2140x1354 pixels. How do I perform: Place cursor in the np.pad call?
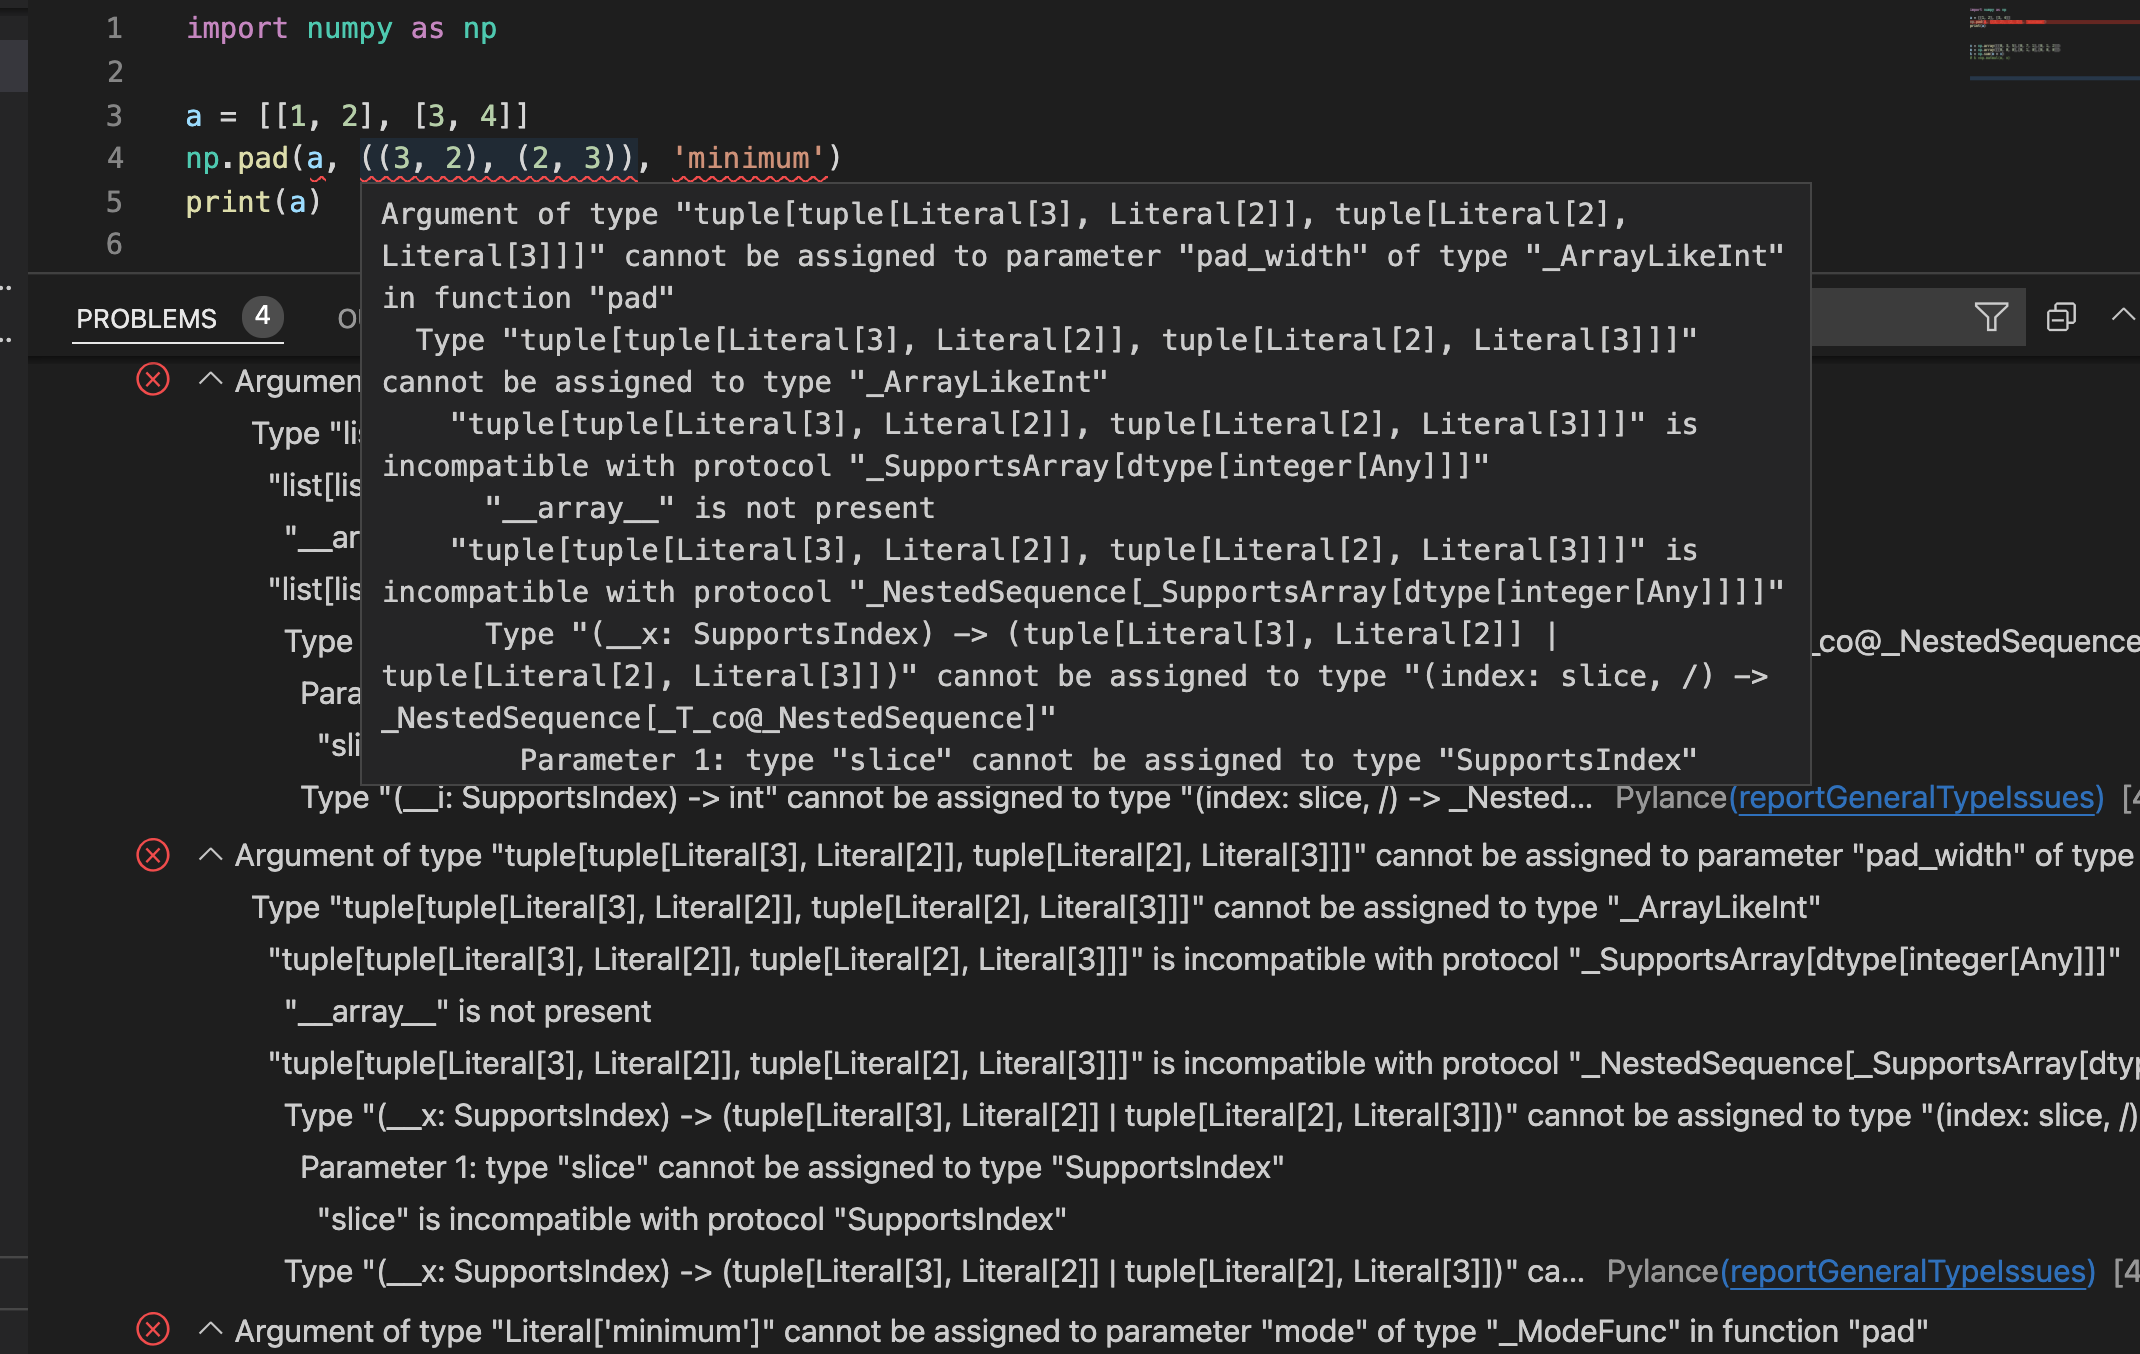click(x=240, y=158)
